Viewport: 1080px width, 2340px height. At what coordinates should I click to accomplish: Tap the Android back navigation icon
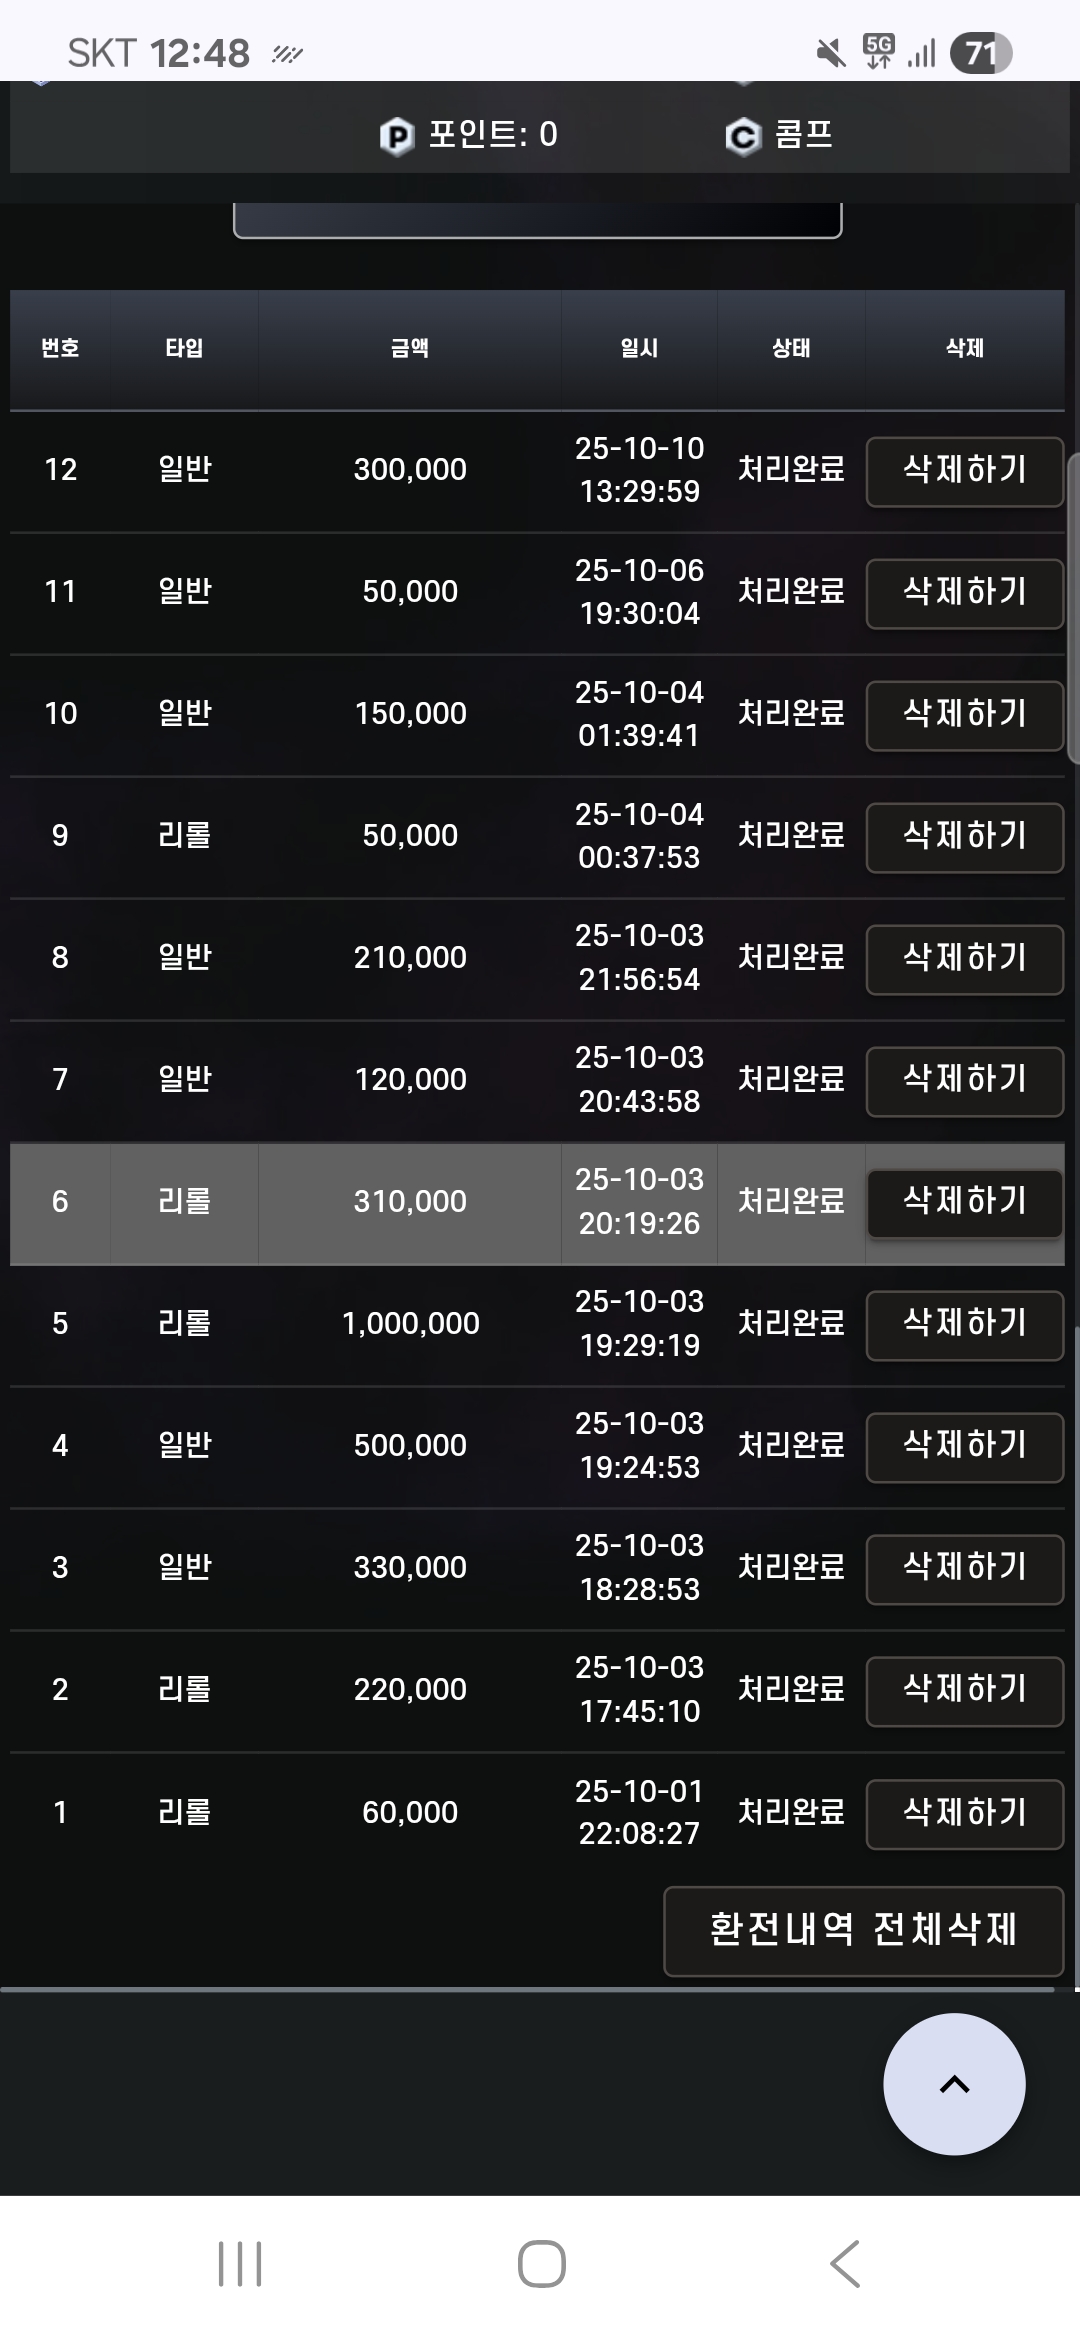845,2264
